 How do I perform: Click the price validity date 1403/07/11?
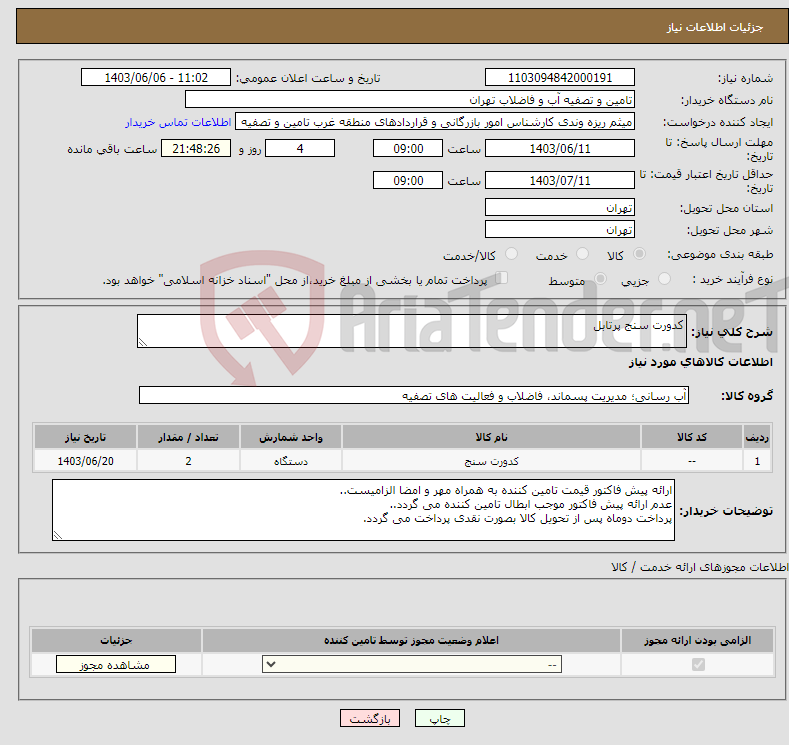[560, 180]
